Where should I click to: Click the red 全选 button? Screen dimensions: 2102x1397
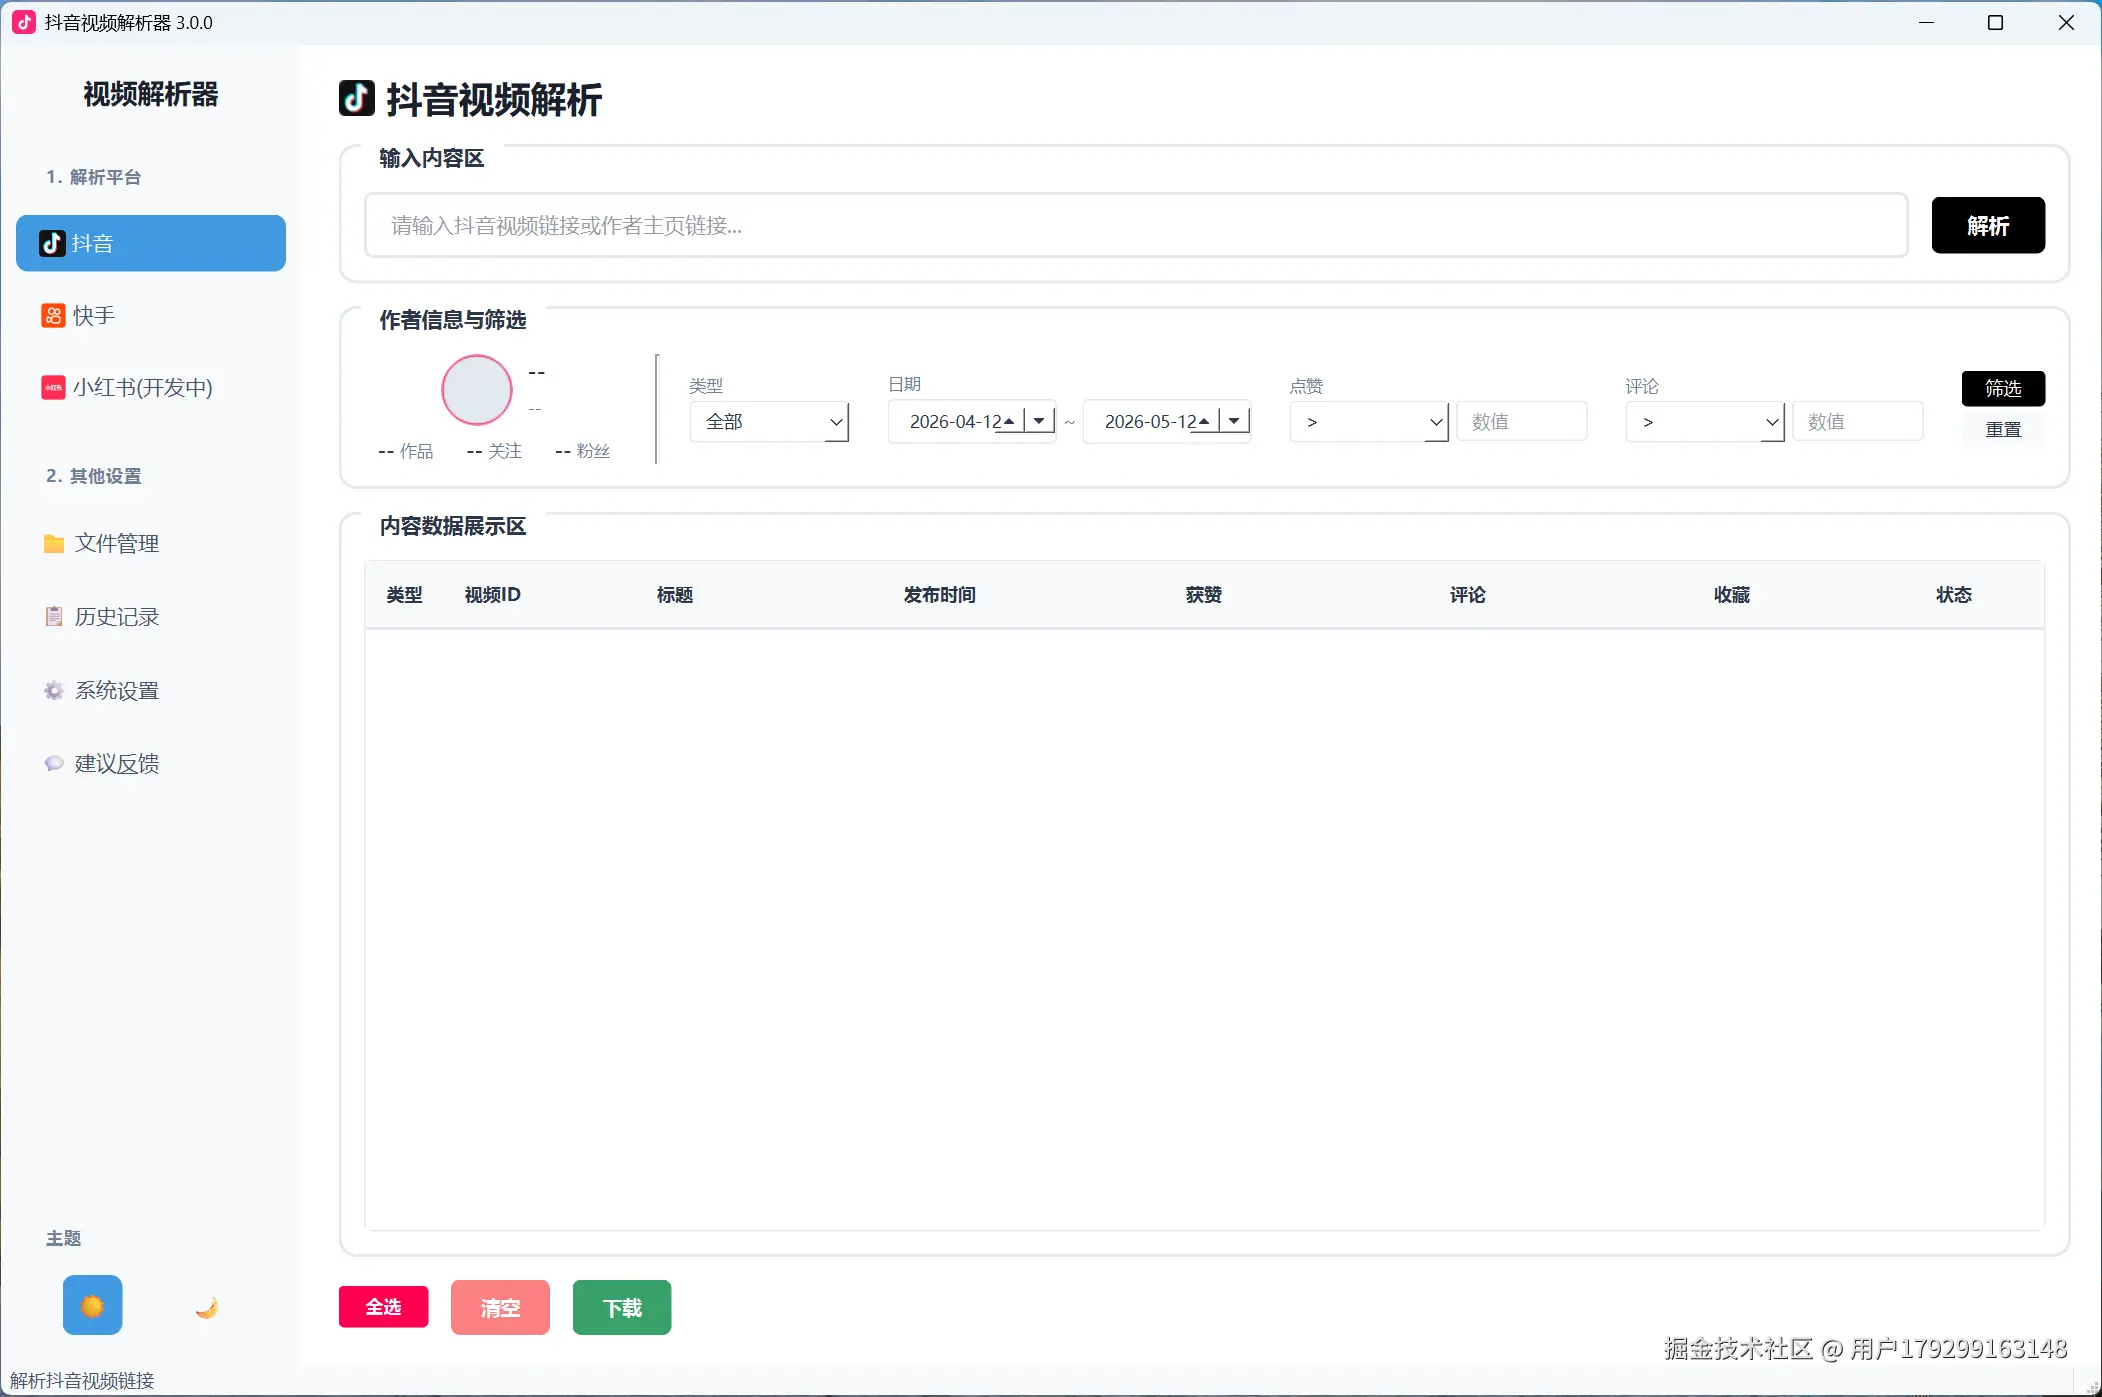pos(384,1307)
